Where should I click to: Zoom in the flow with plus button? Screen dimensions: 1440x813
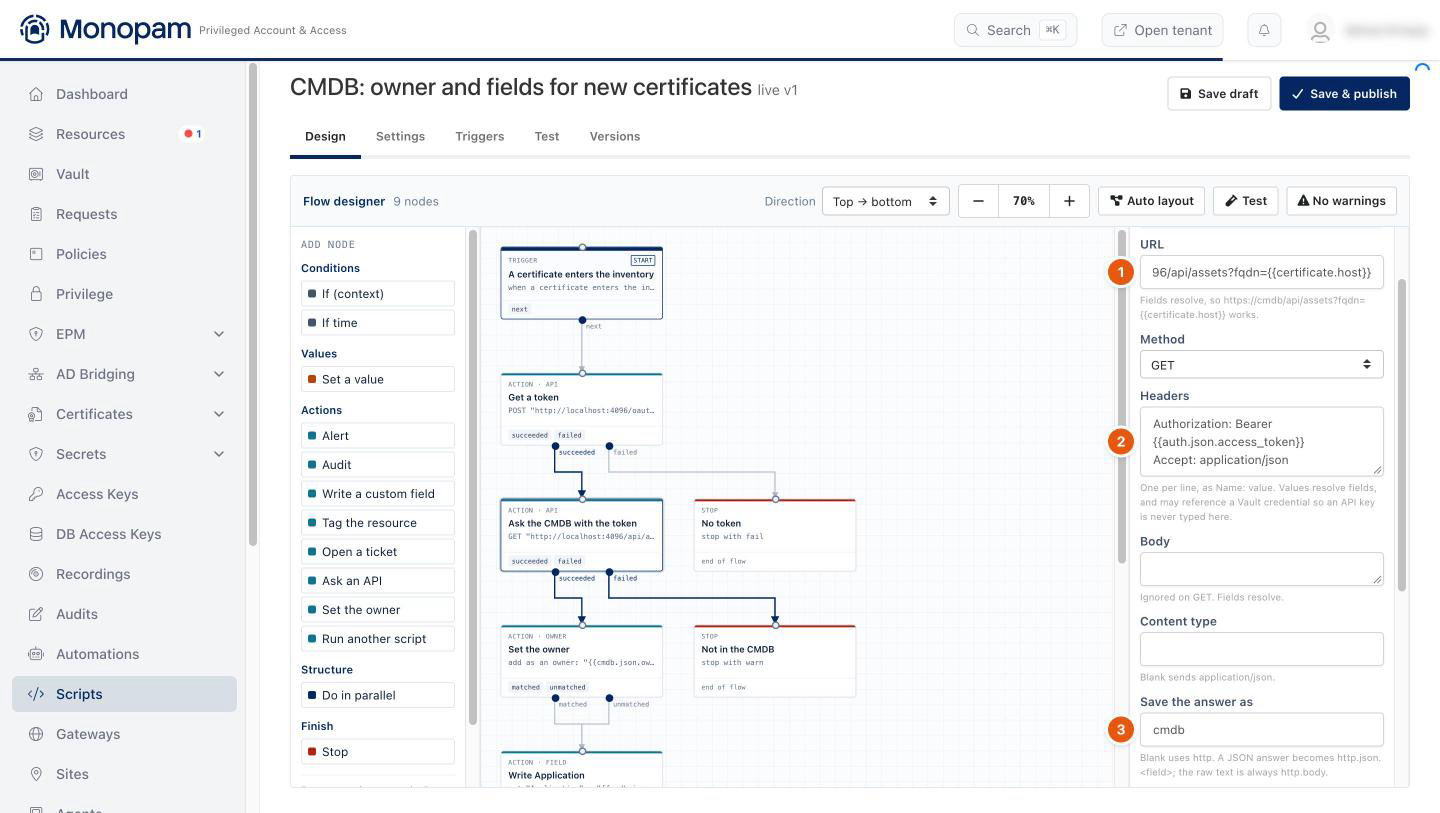pos(1069,201)
